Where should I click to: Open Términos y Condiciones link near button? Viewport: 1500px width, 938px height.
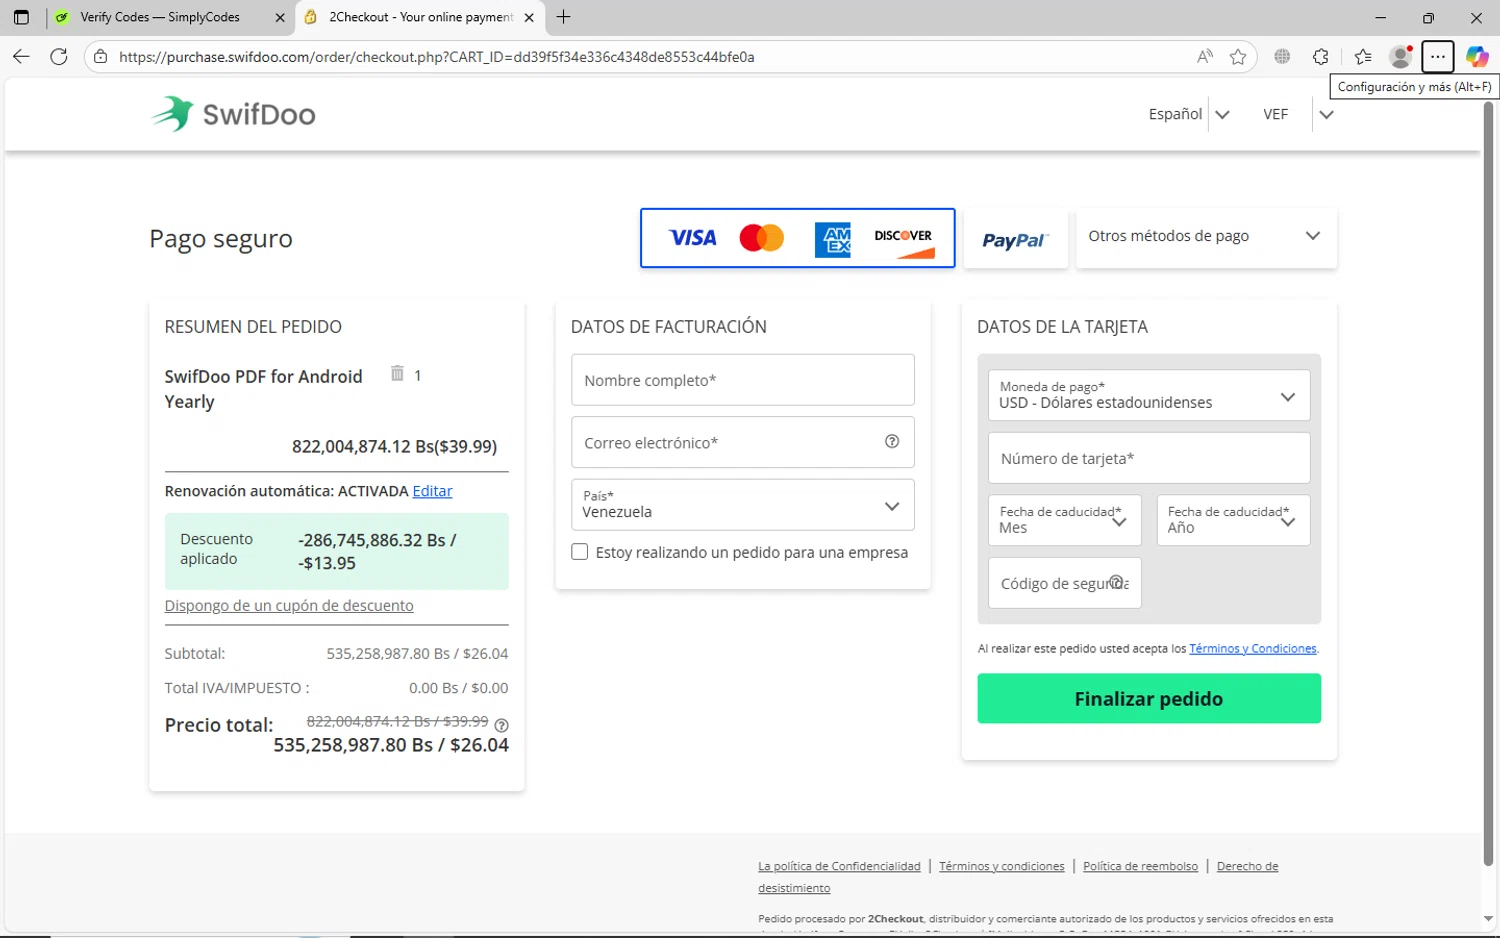click(1253, 648)
